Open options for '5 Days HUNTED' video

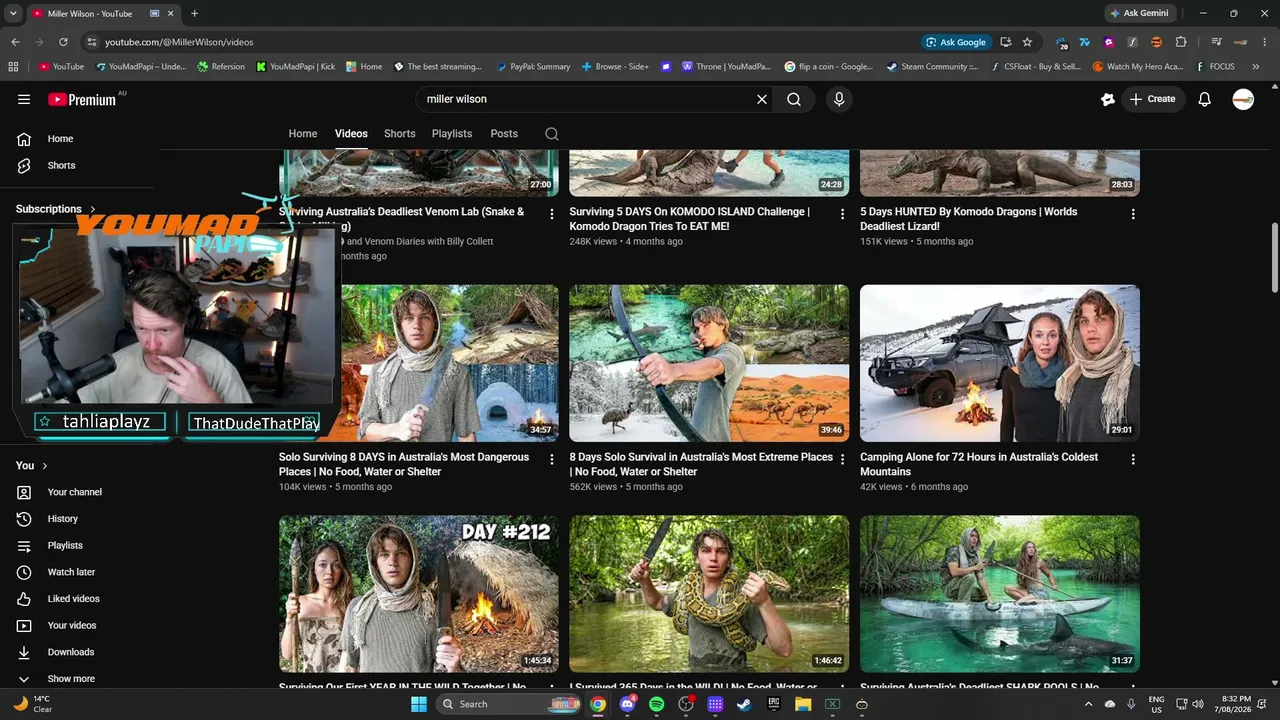[1133, 214]
